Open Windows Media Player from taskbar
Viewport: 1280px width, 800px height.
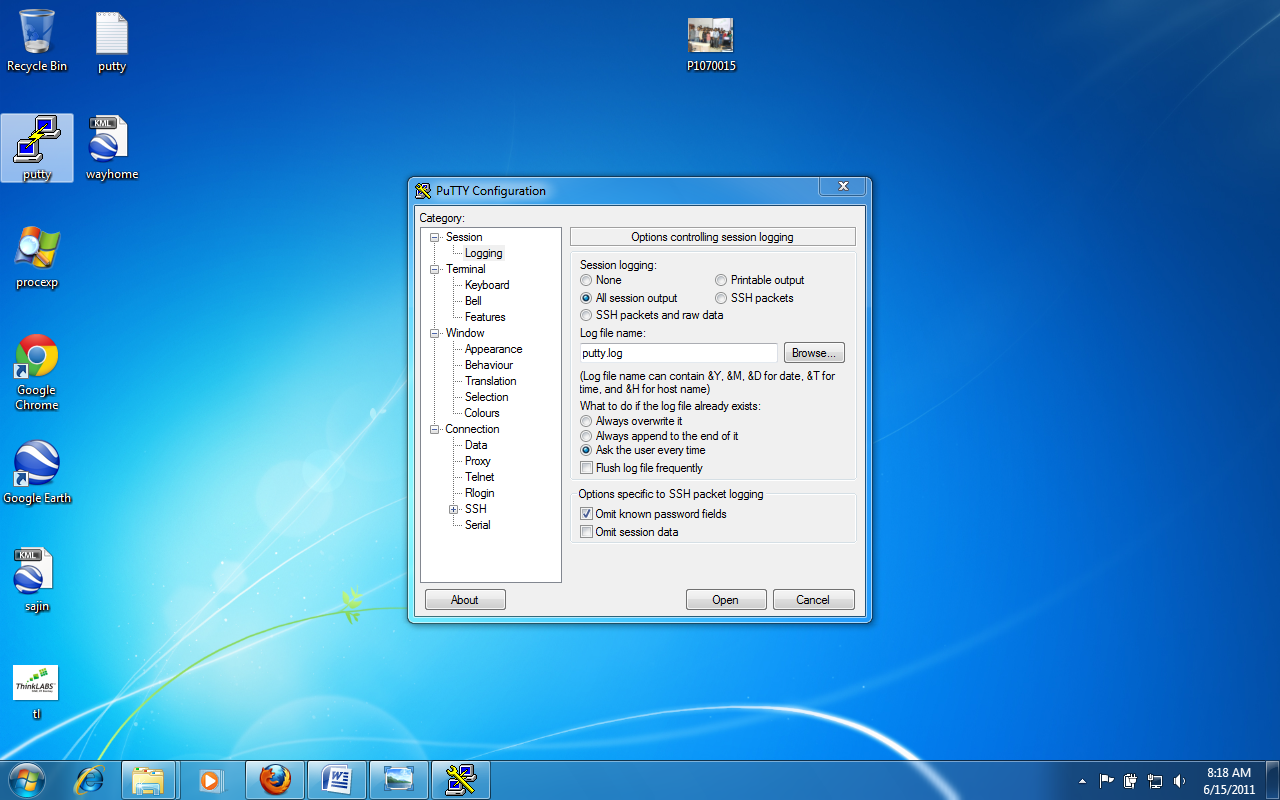(x=210, y=780)
